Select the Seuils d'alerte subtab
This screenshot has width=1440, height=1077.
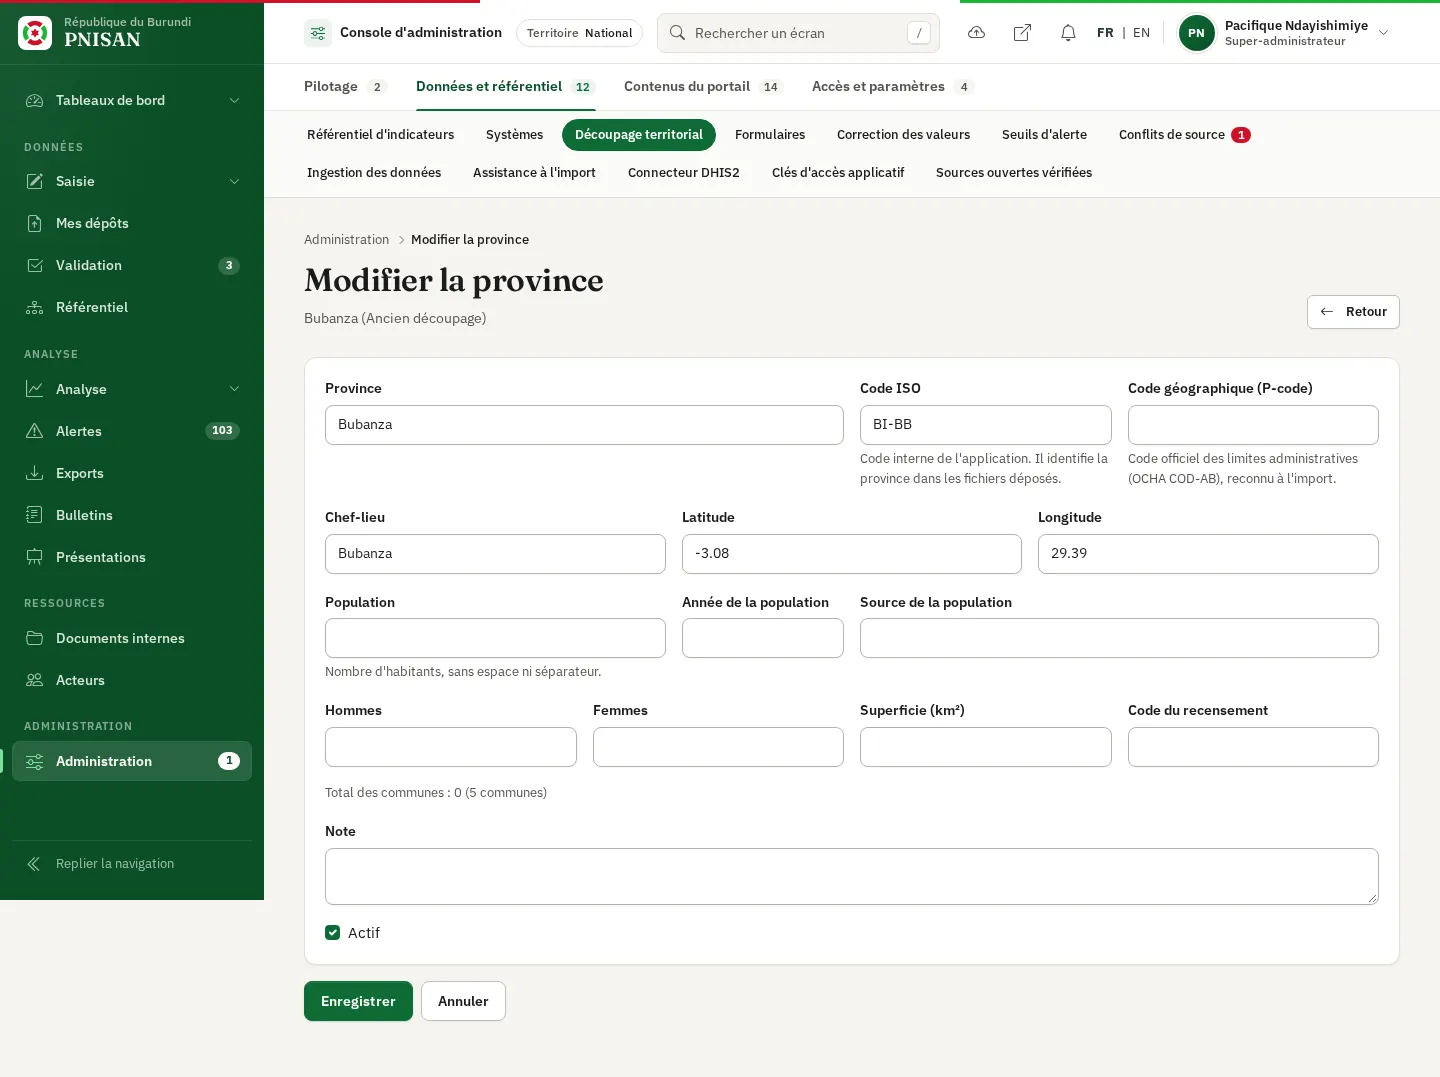pyautogui.click(x=1044, y=135)
